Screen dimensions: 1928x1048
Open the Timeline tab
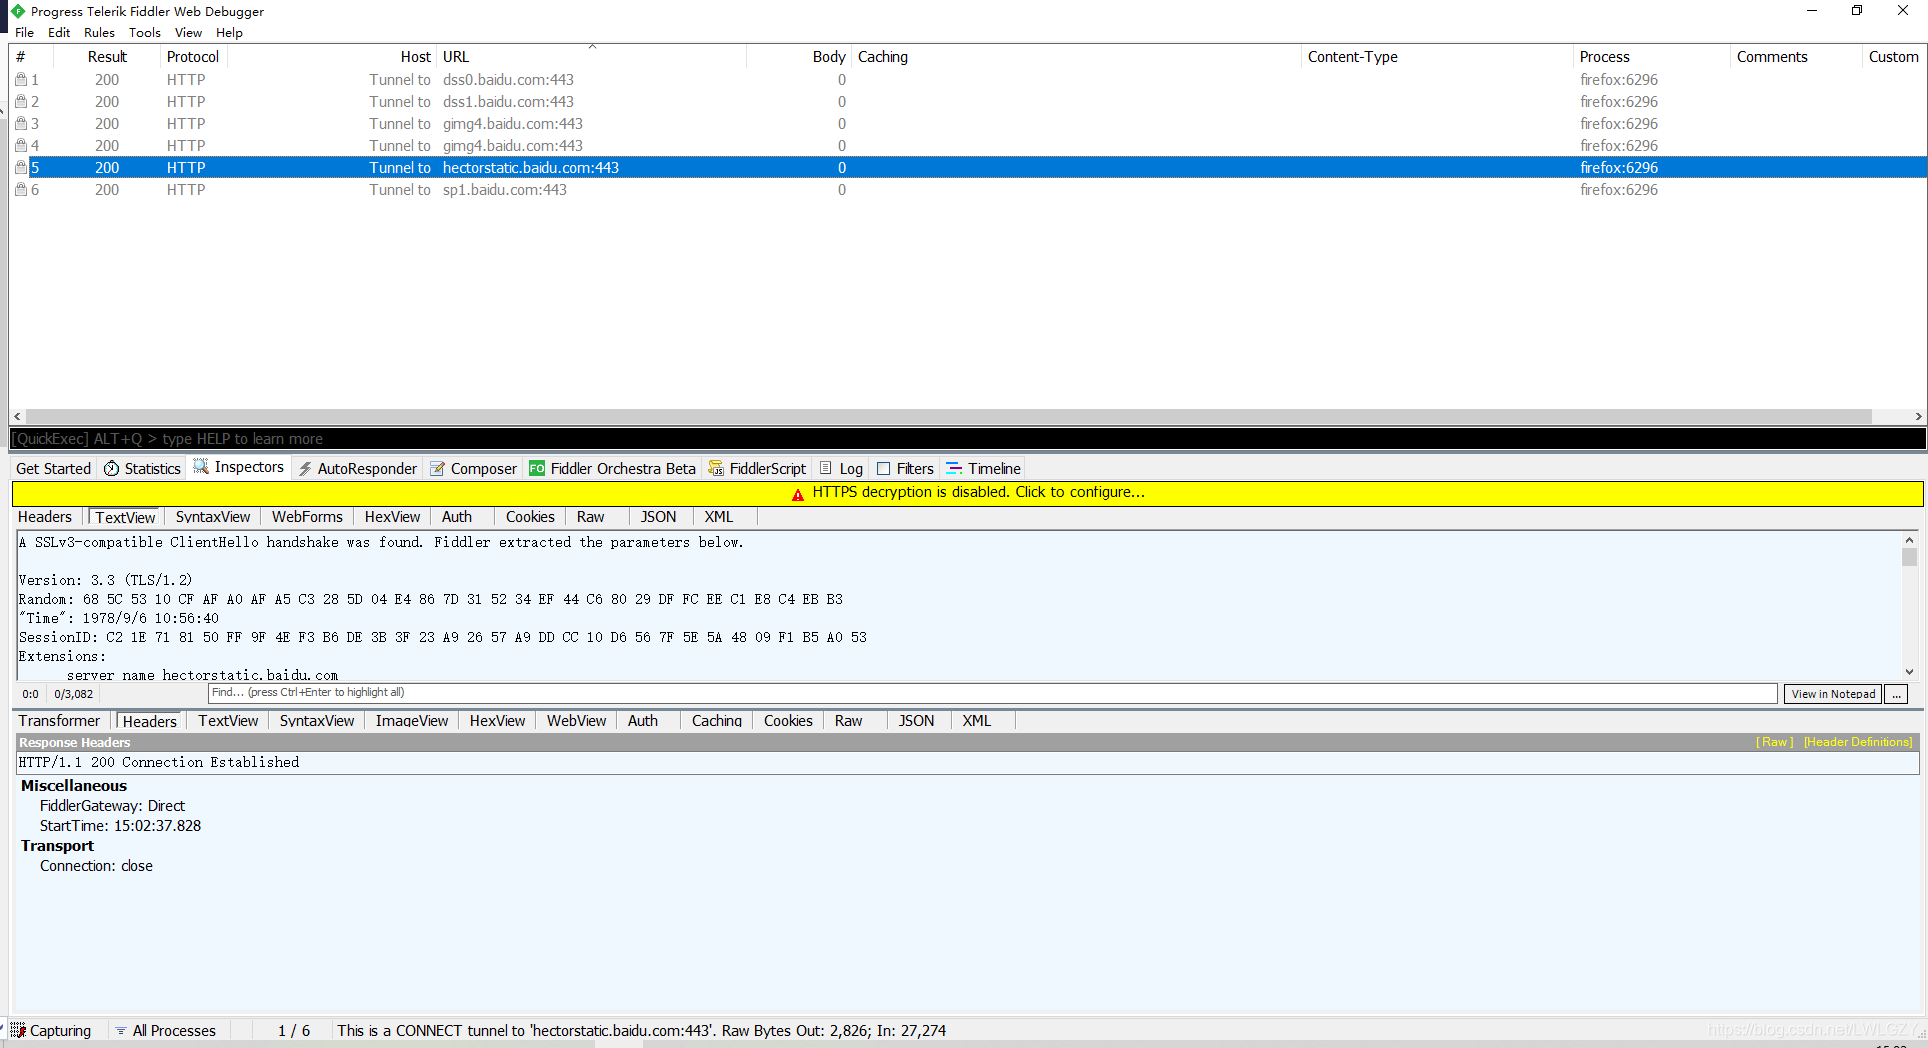coord(984,468)
